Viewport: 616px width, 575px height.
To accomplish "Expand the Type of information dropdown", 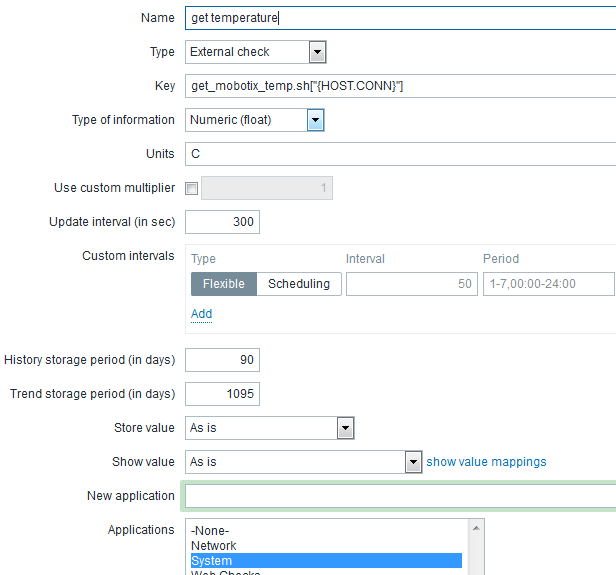I will click(x=256, y=120).
